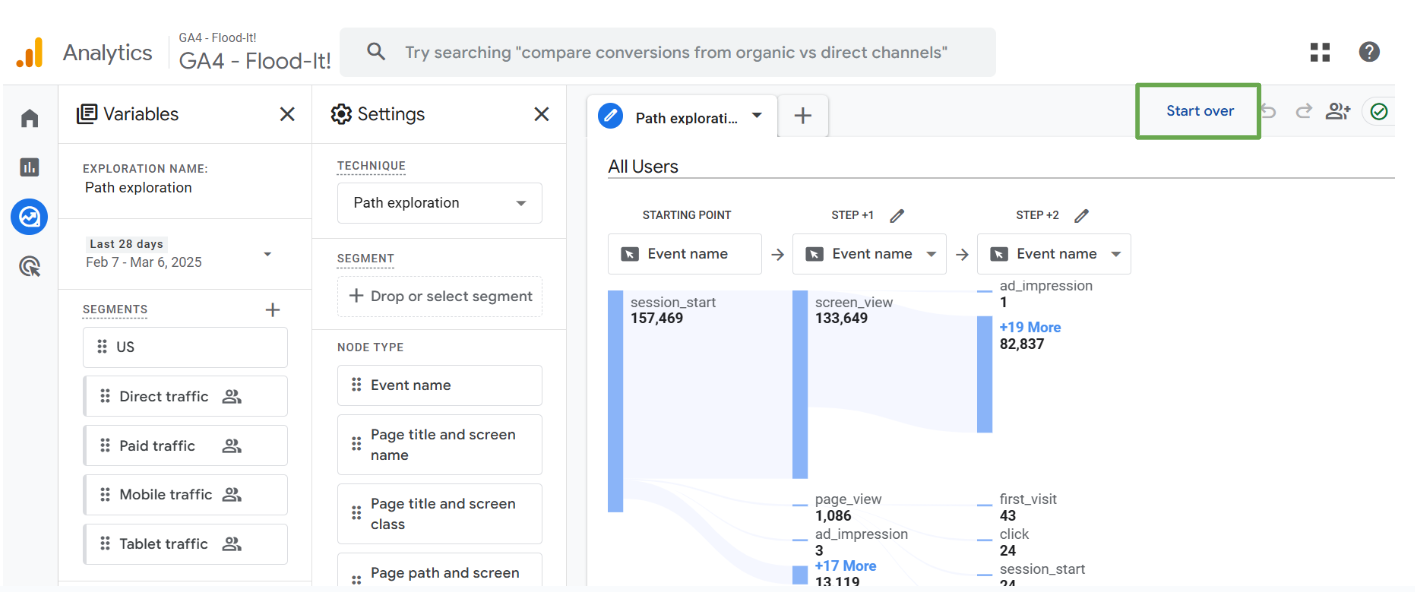Edit STEP +1 with pencil icon

point(897,216)
